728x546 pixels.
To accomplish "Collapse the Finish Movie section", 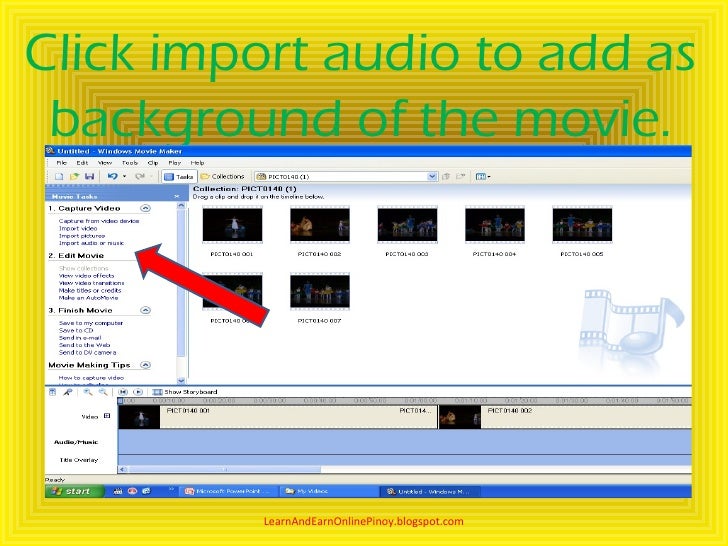I will pos(145,310).
